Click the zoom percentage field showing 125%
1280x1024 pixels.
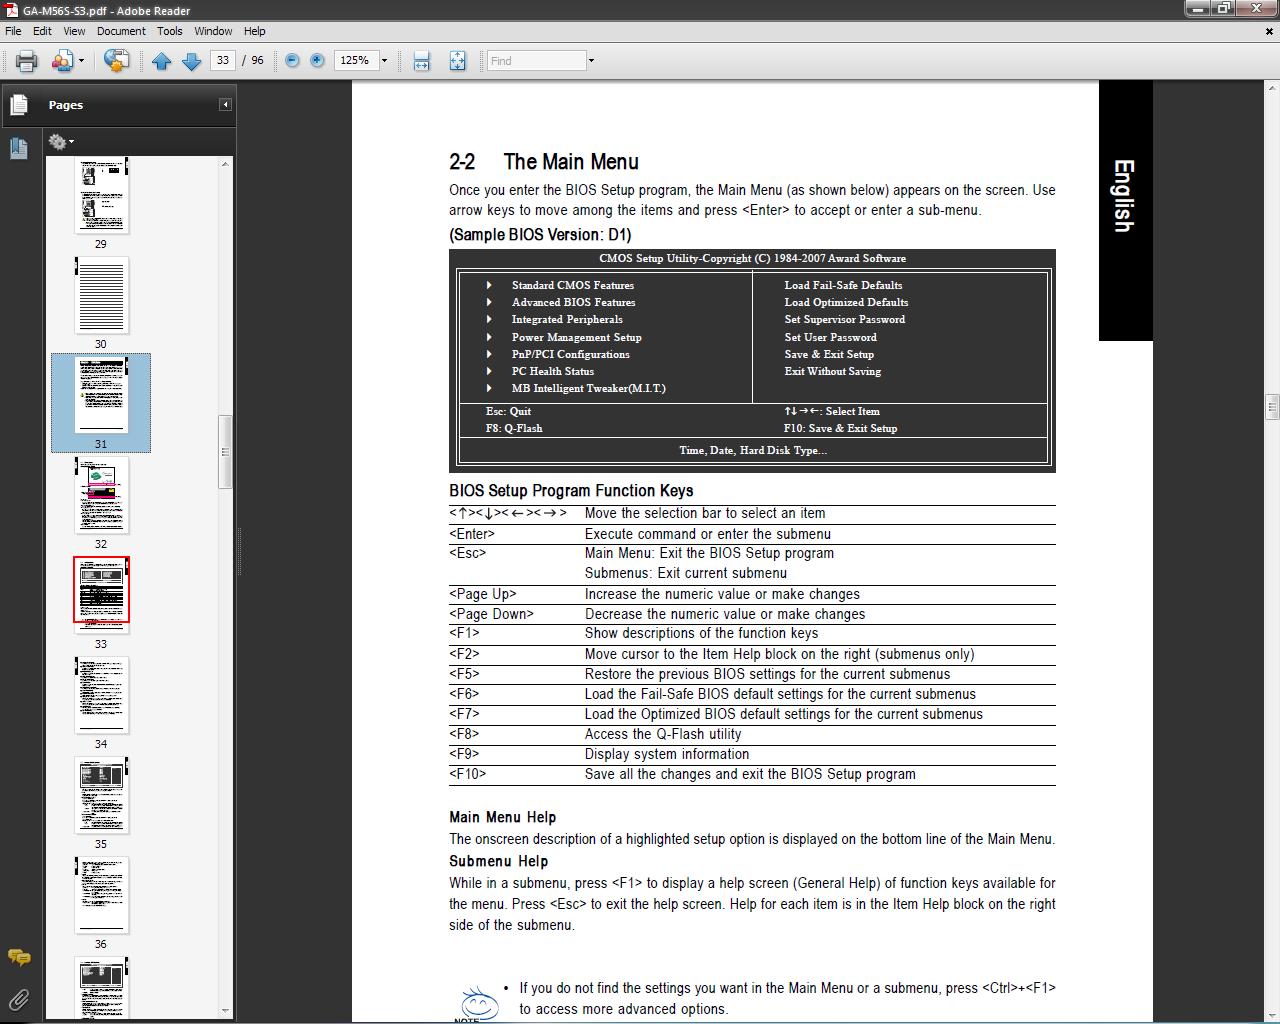(x=355, y=61)
